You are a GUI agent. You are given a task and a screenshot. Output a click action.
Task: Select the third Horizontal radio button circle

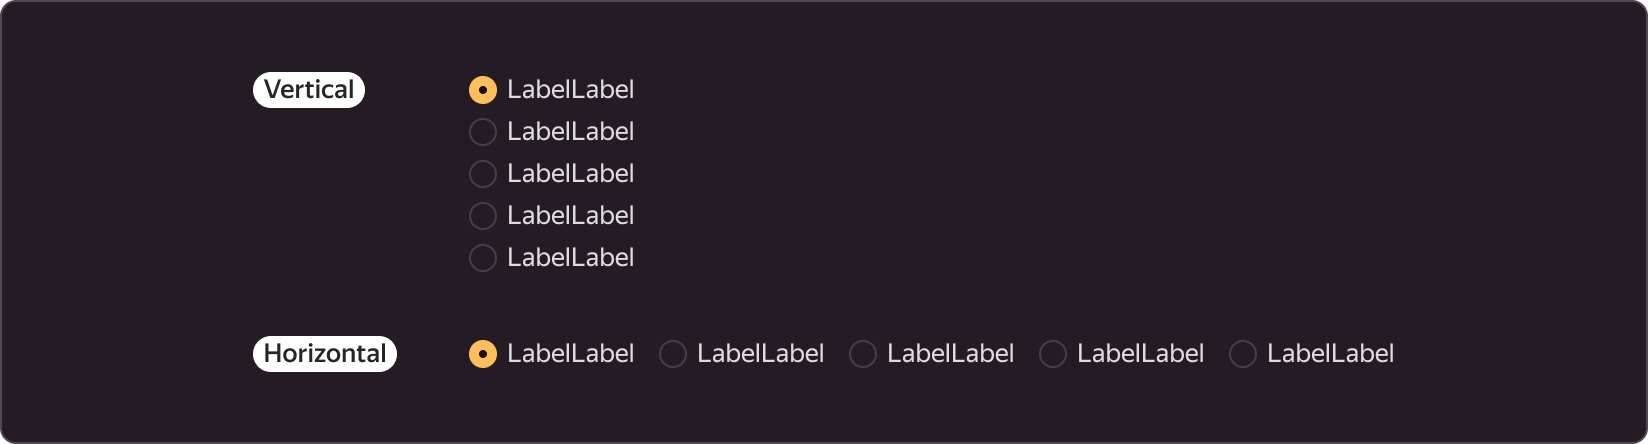863,354
